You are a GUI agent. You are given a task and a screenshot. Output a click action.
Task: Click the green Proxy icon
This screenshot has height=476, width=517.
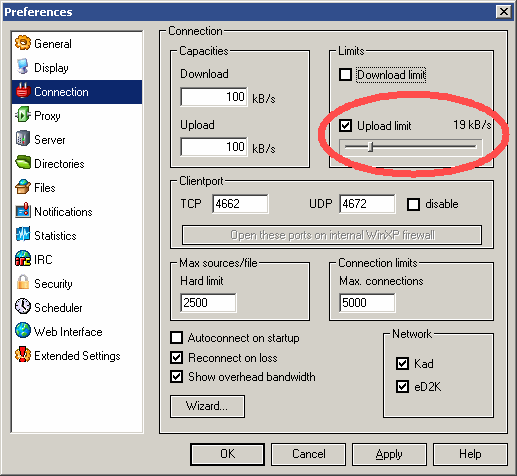tap(23, 115)
